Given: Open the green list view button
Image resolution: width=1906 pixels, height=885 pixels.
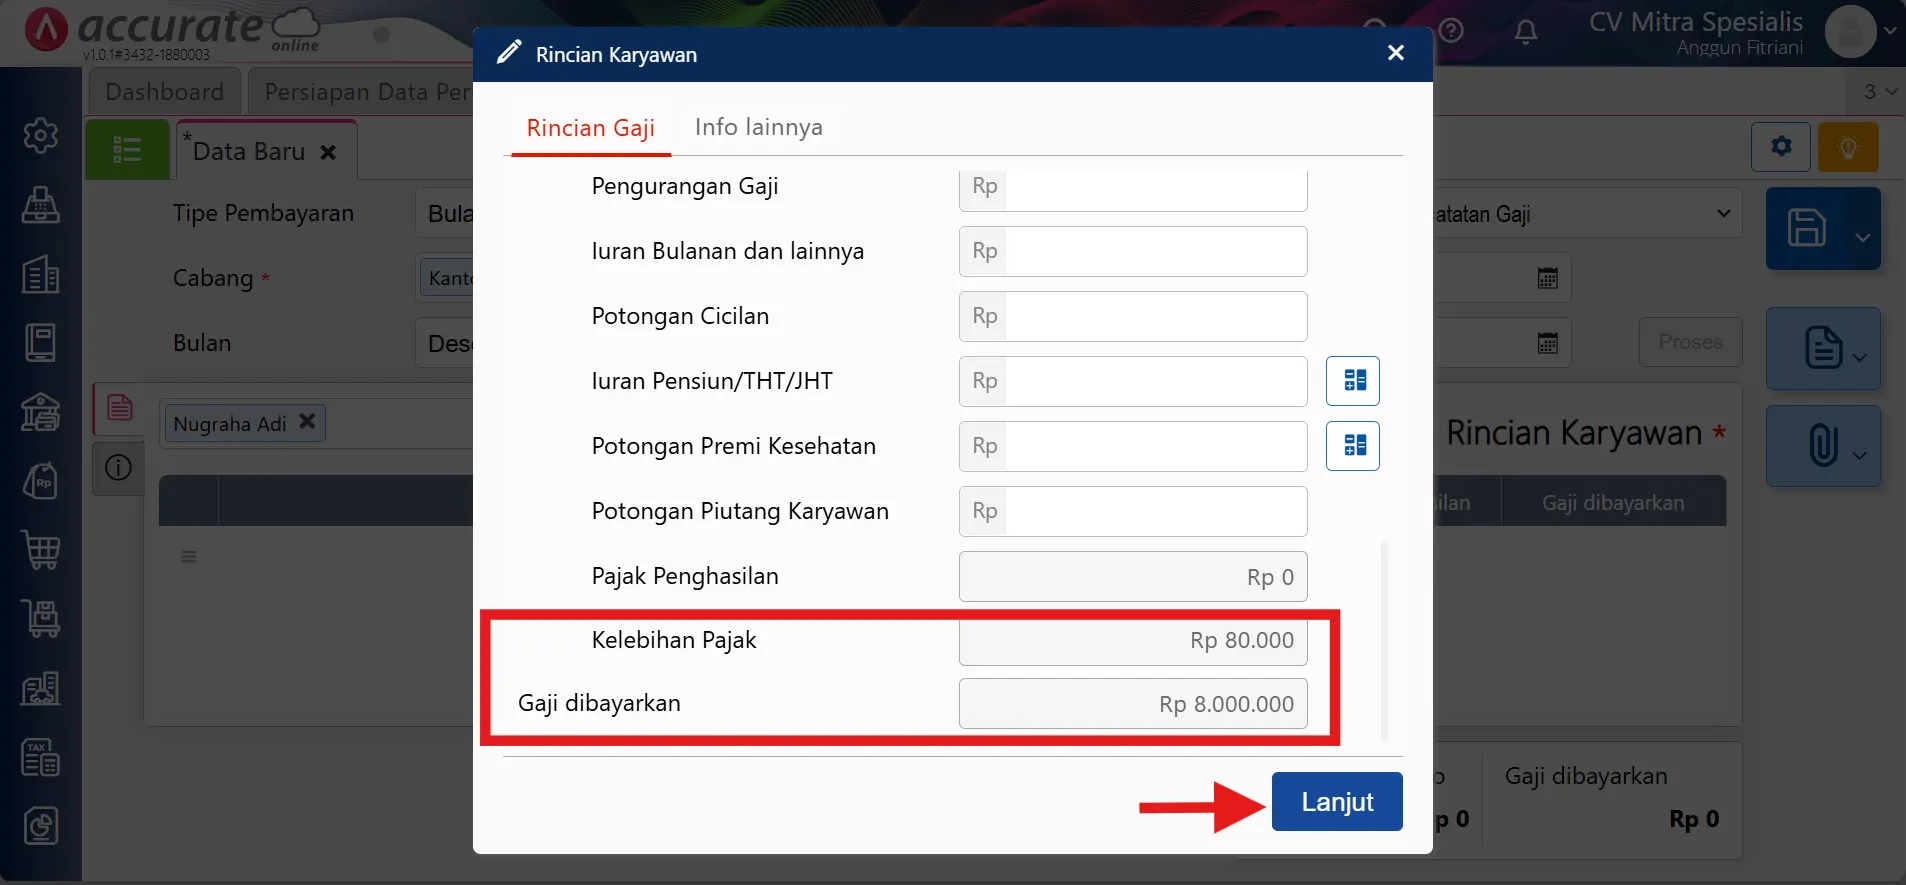Looking at the screenshot, I should (x=127, y=150).
